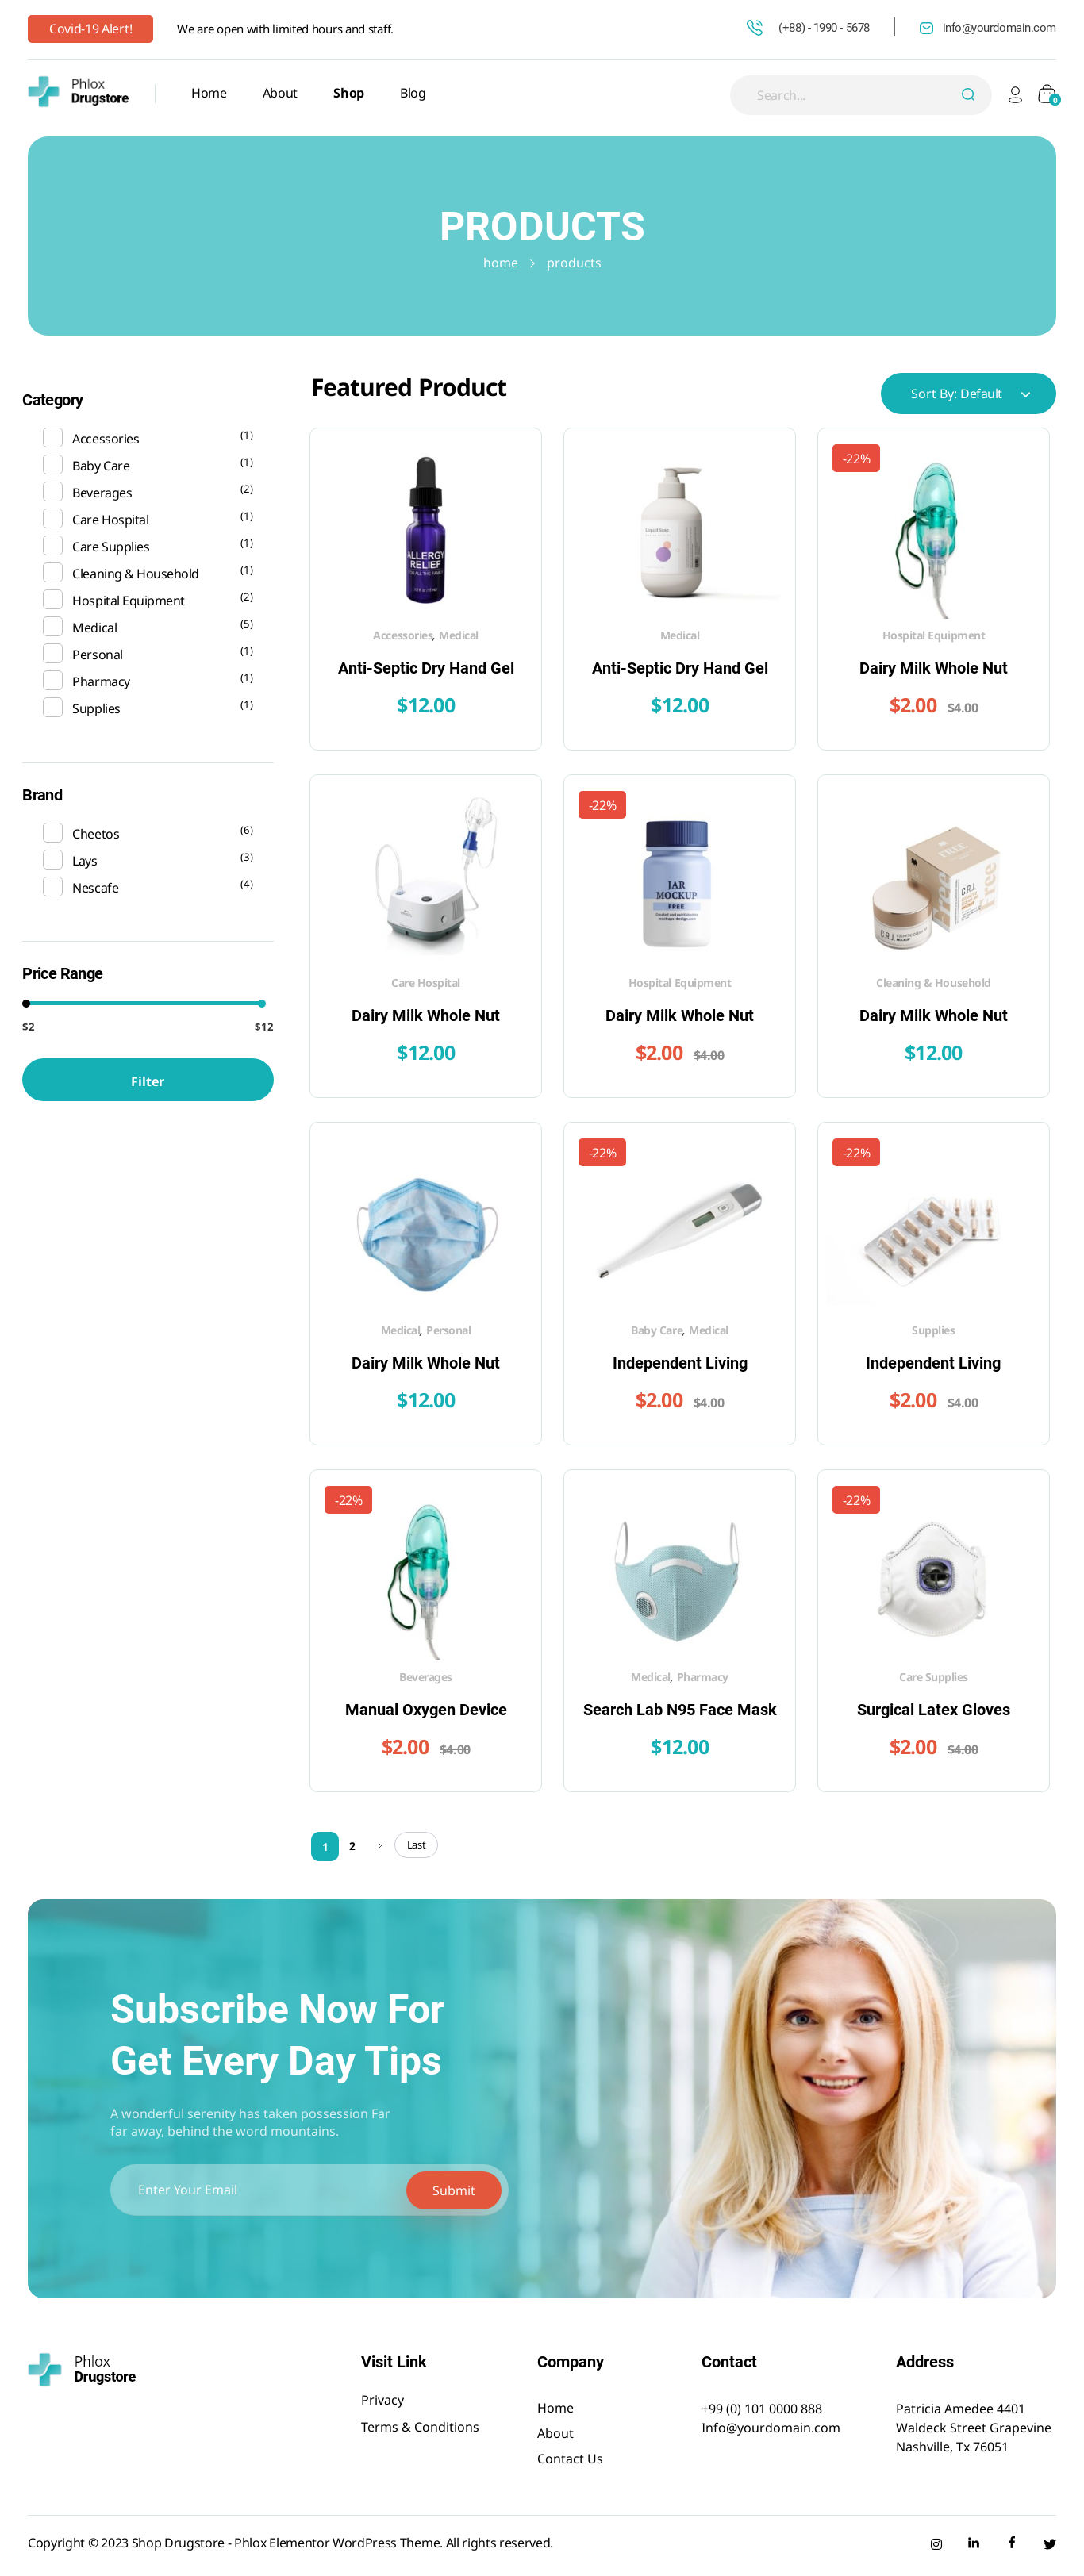Enable the Nescafe brand checkbox
Image resolution: width=1084 pixels, height=2576 pixels.
53,887
